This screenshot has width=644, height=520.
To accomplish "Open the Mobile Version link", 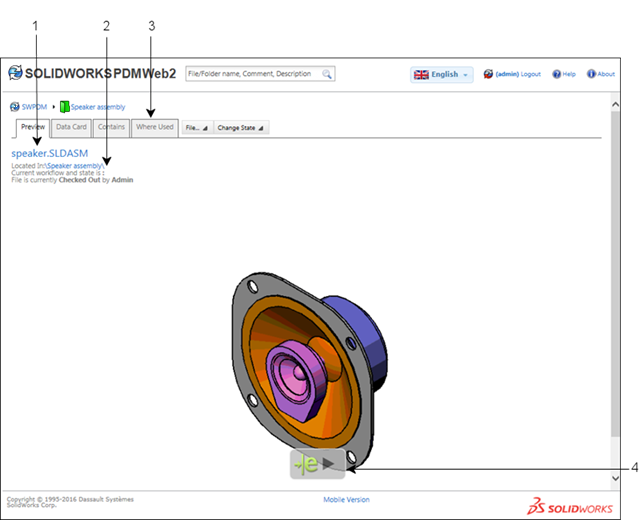I will 346,499.
